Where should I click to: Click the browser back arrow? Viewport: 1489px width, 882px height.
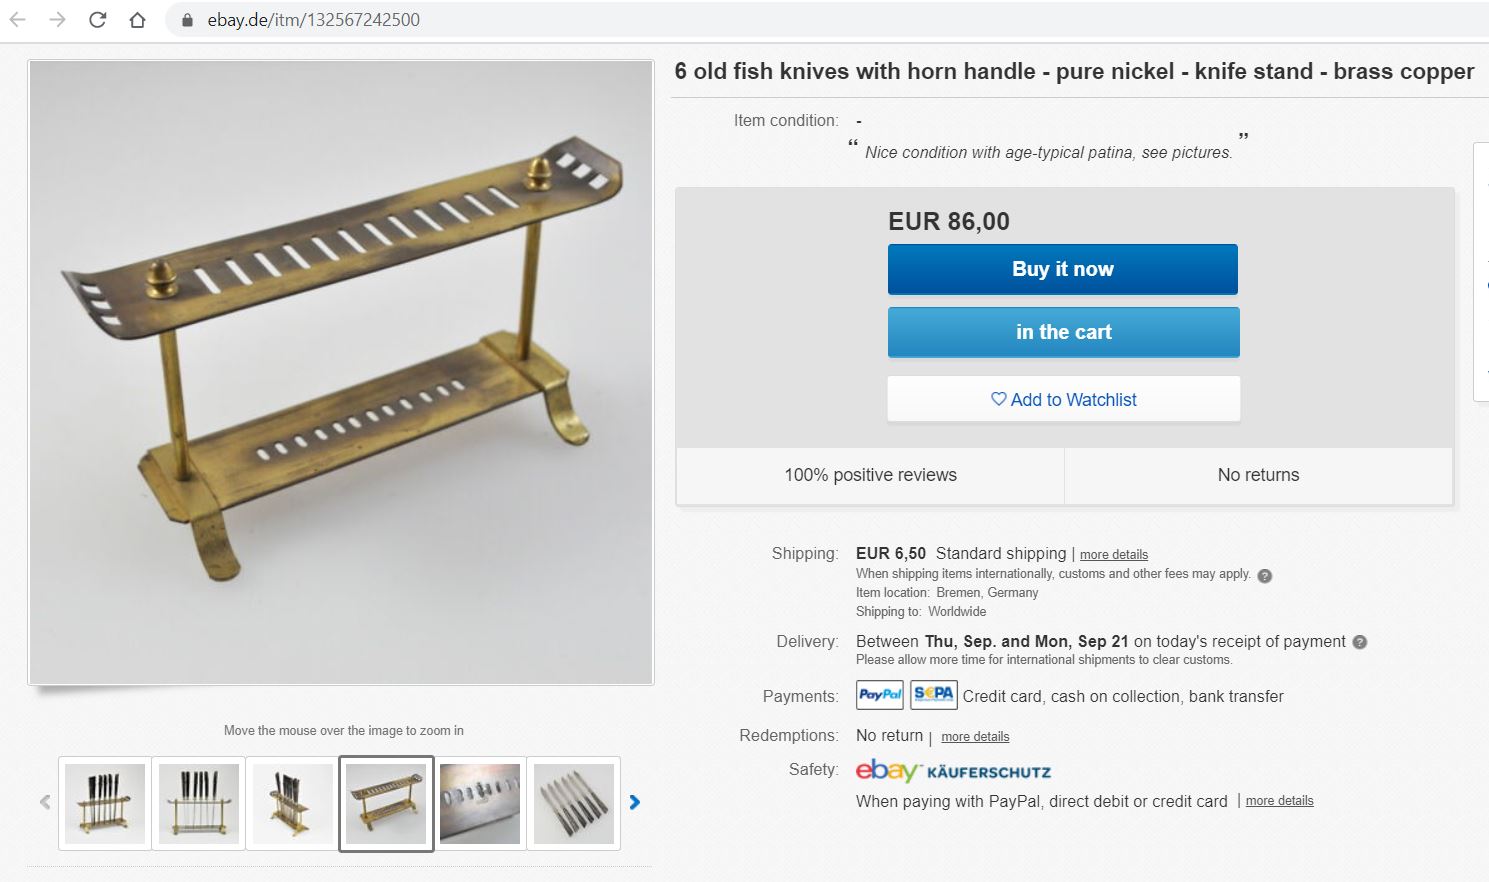click(18, 19)
